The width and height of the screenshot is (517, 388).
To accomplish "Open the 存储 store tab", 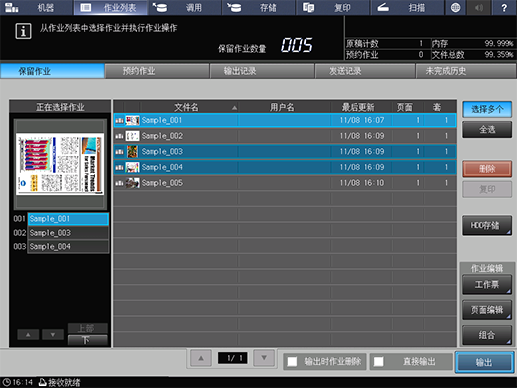I will pos(259,7).
